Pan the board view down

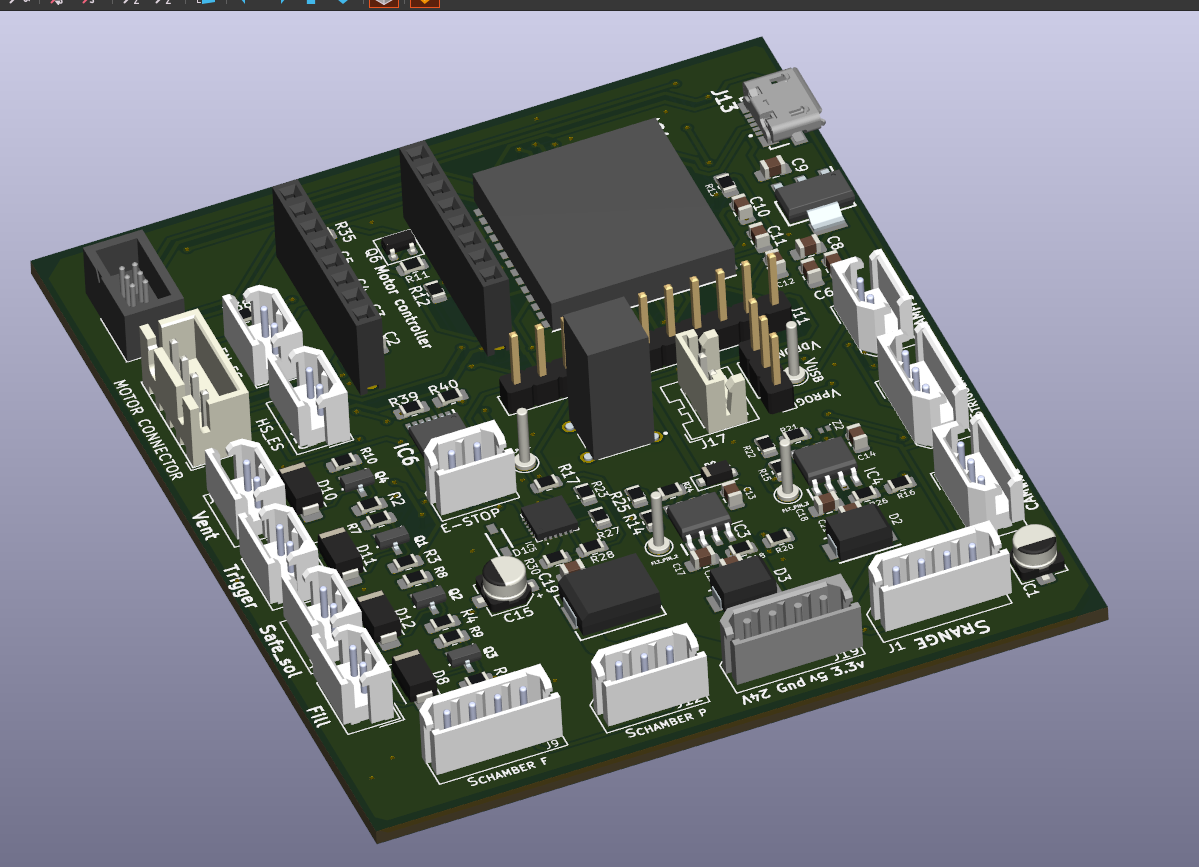(x=343, y=2)
